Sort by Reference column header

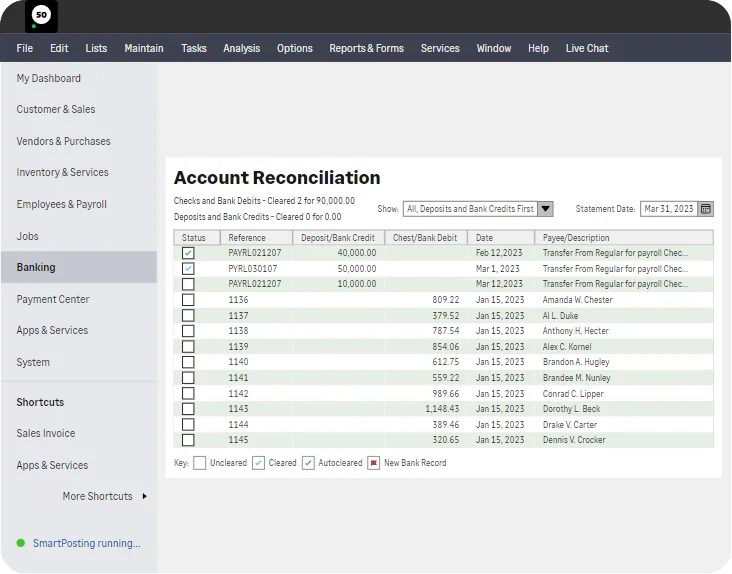[256, 238]
